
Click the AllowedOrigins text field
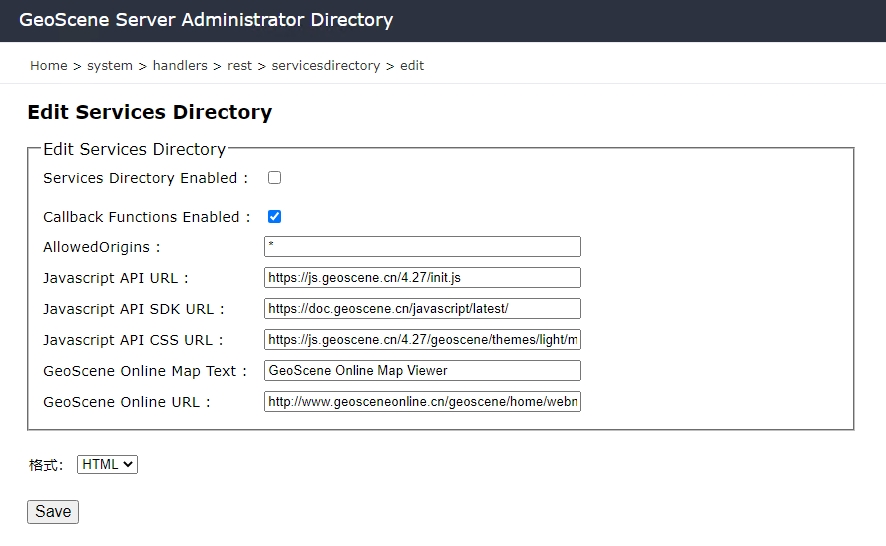(x=422, y=247)
